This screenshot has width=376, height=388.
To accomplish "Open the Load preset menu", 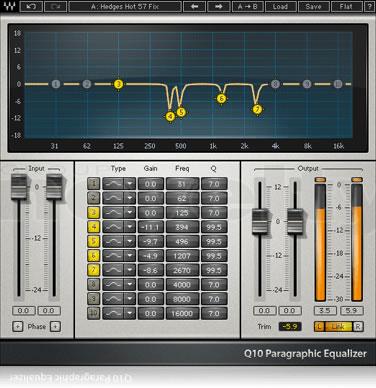I will 280,6.
